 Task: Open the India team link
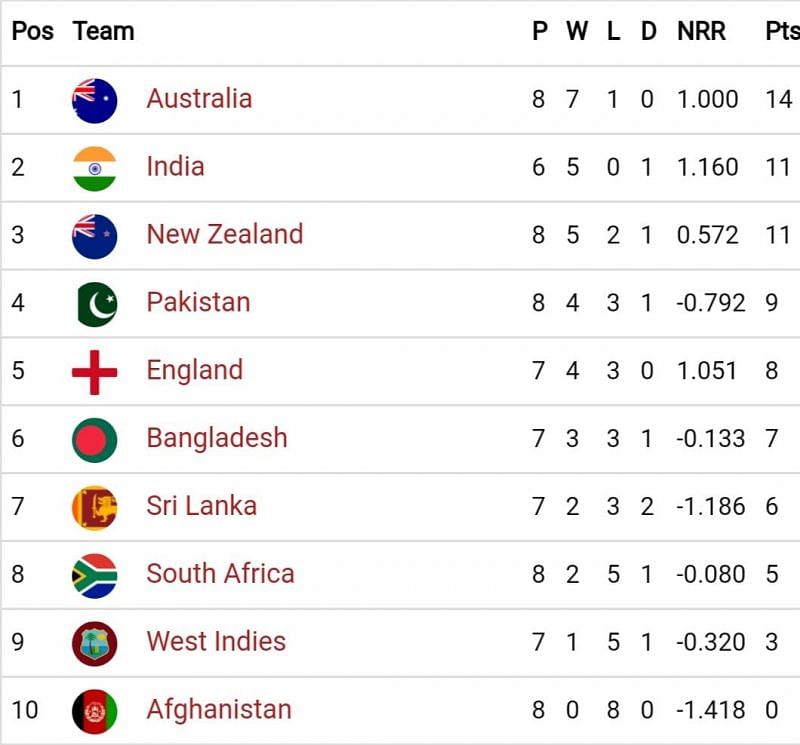(175, 167)
